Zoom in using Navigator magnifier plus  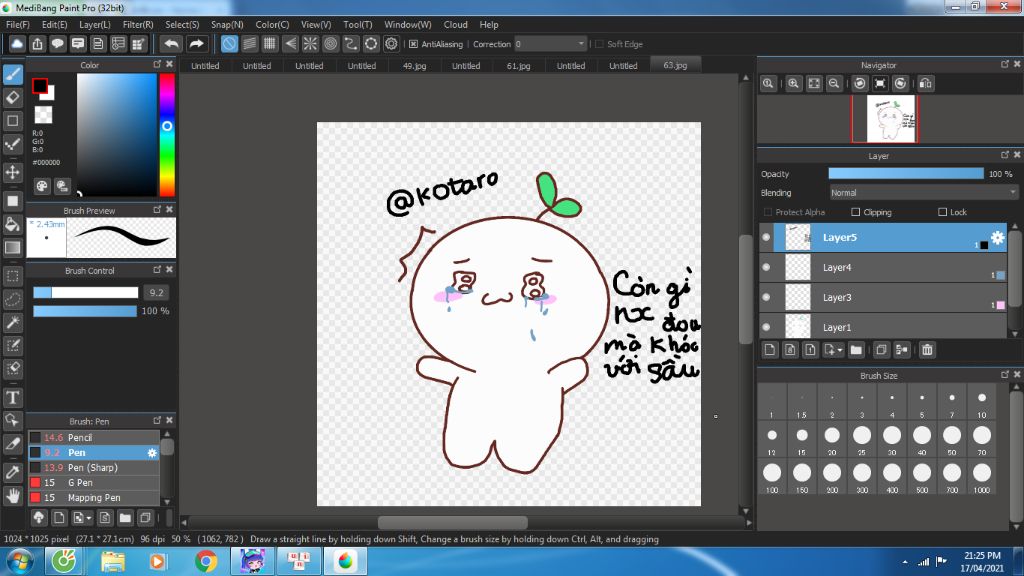793,84
